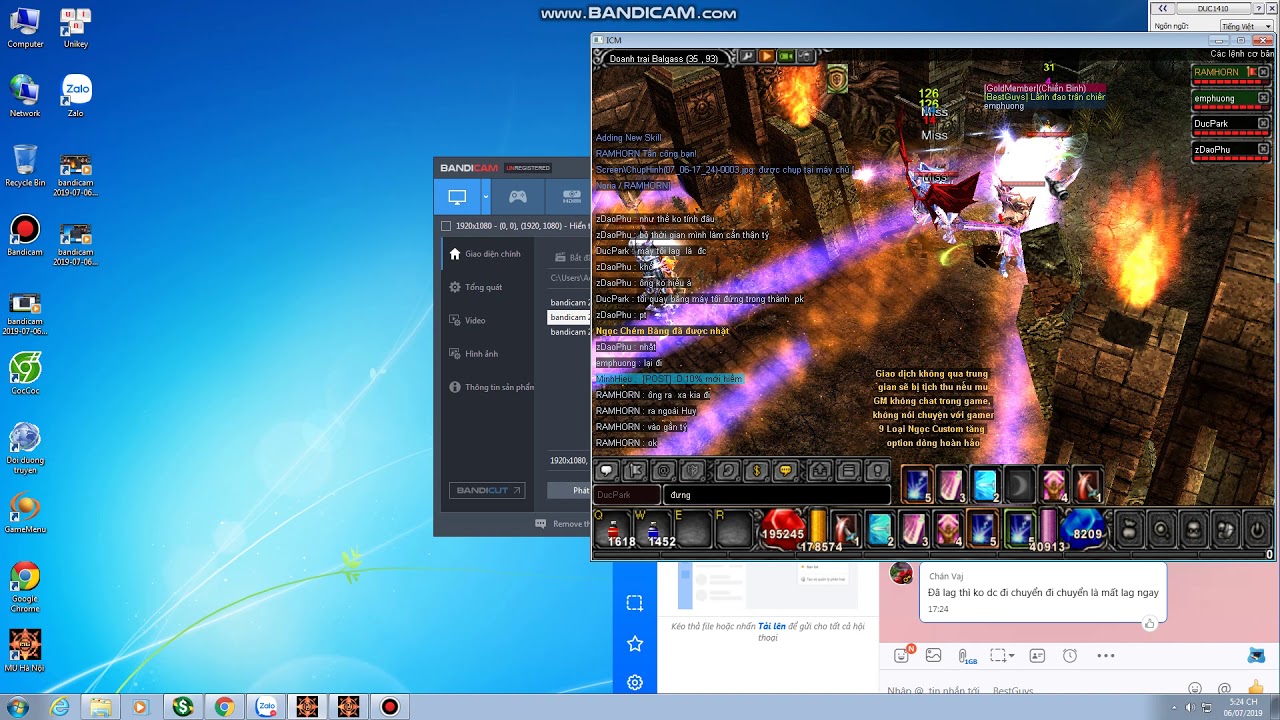Click the red health orb 195245

(x=783, y=528)
